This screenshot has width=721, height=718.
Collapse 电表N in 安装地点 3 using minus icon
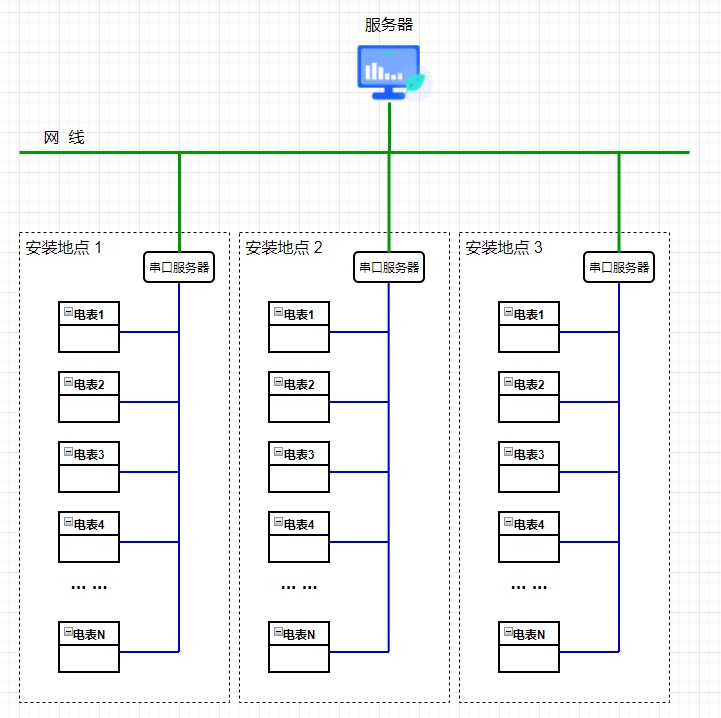[x=508, y=633]
